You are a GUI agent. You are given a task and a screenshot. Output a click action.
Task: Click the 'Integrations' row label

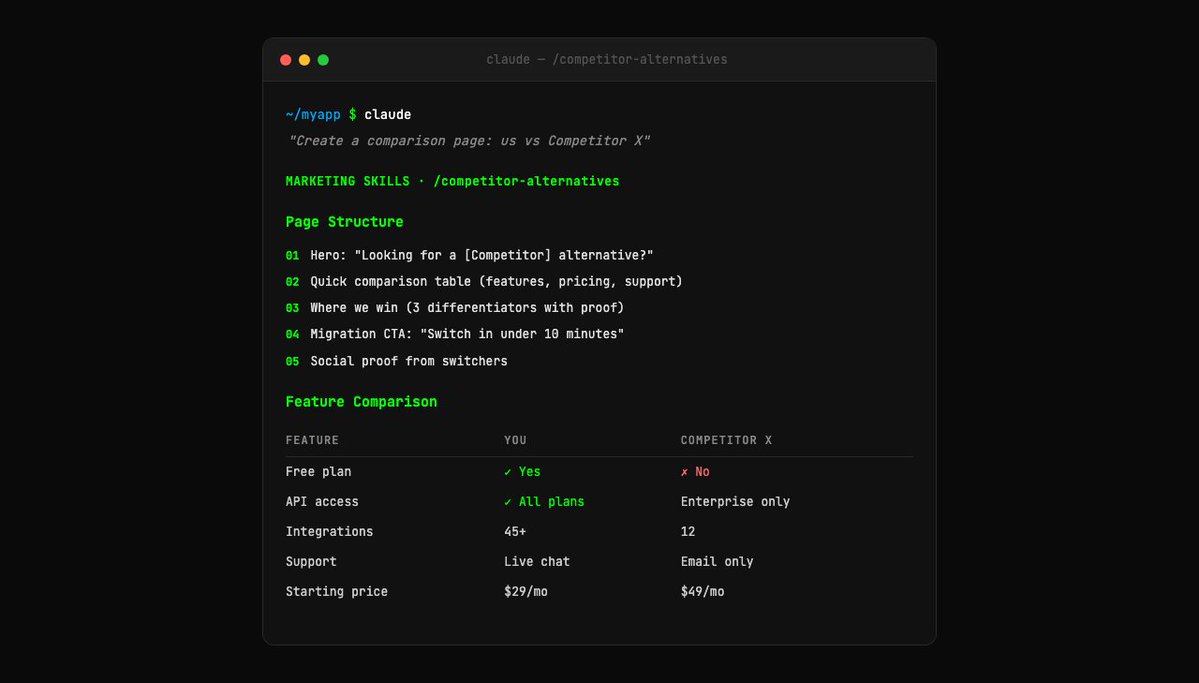tap(330, 532)
